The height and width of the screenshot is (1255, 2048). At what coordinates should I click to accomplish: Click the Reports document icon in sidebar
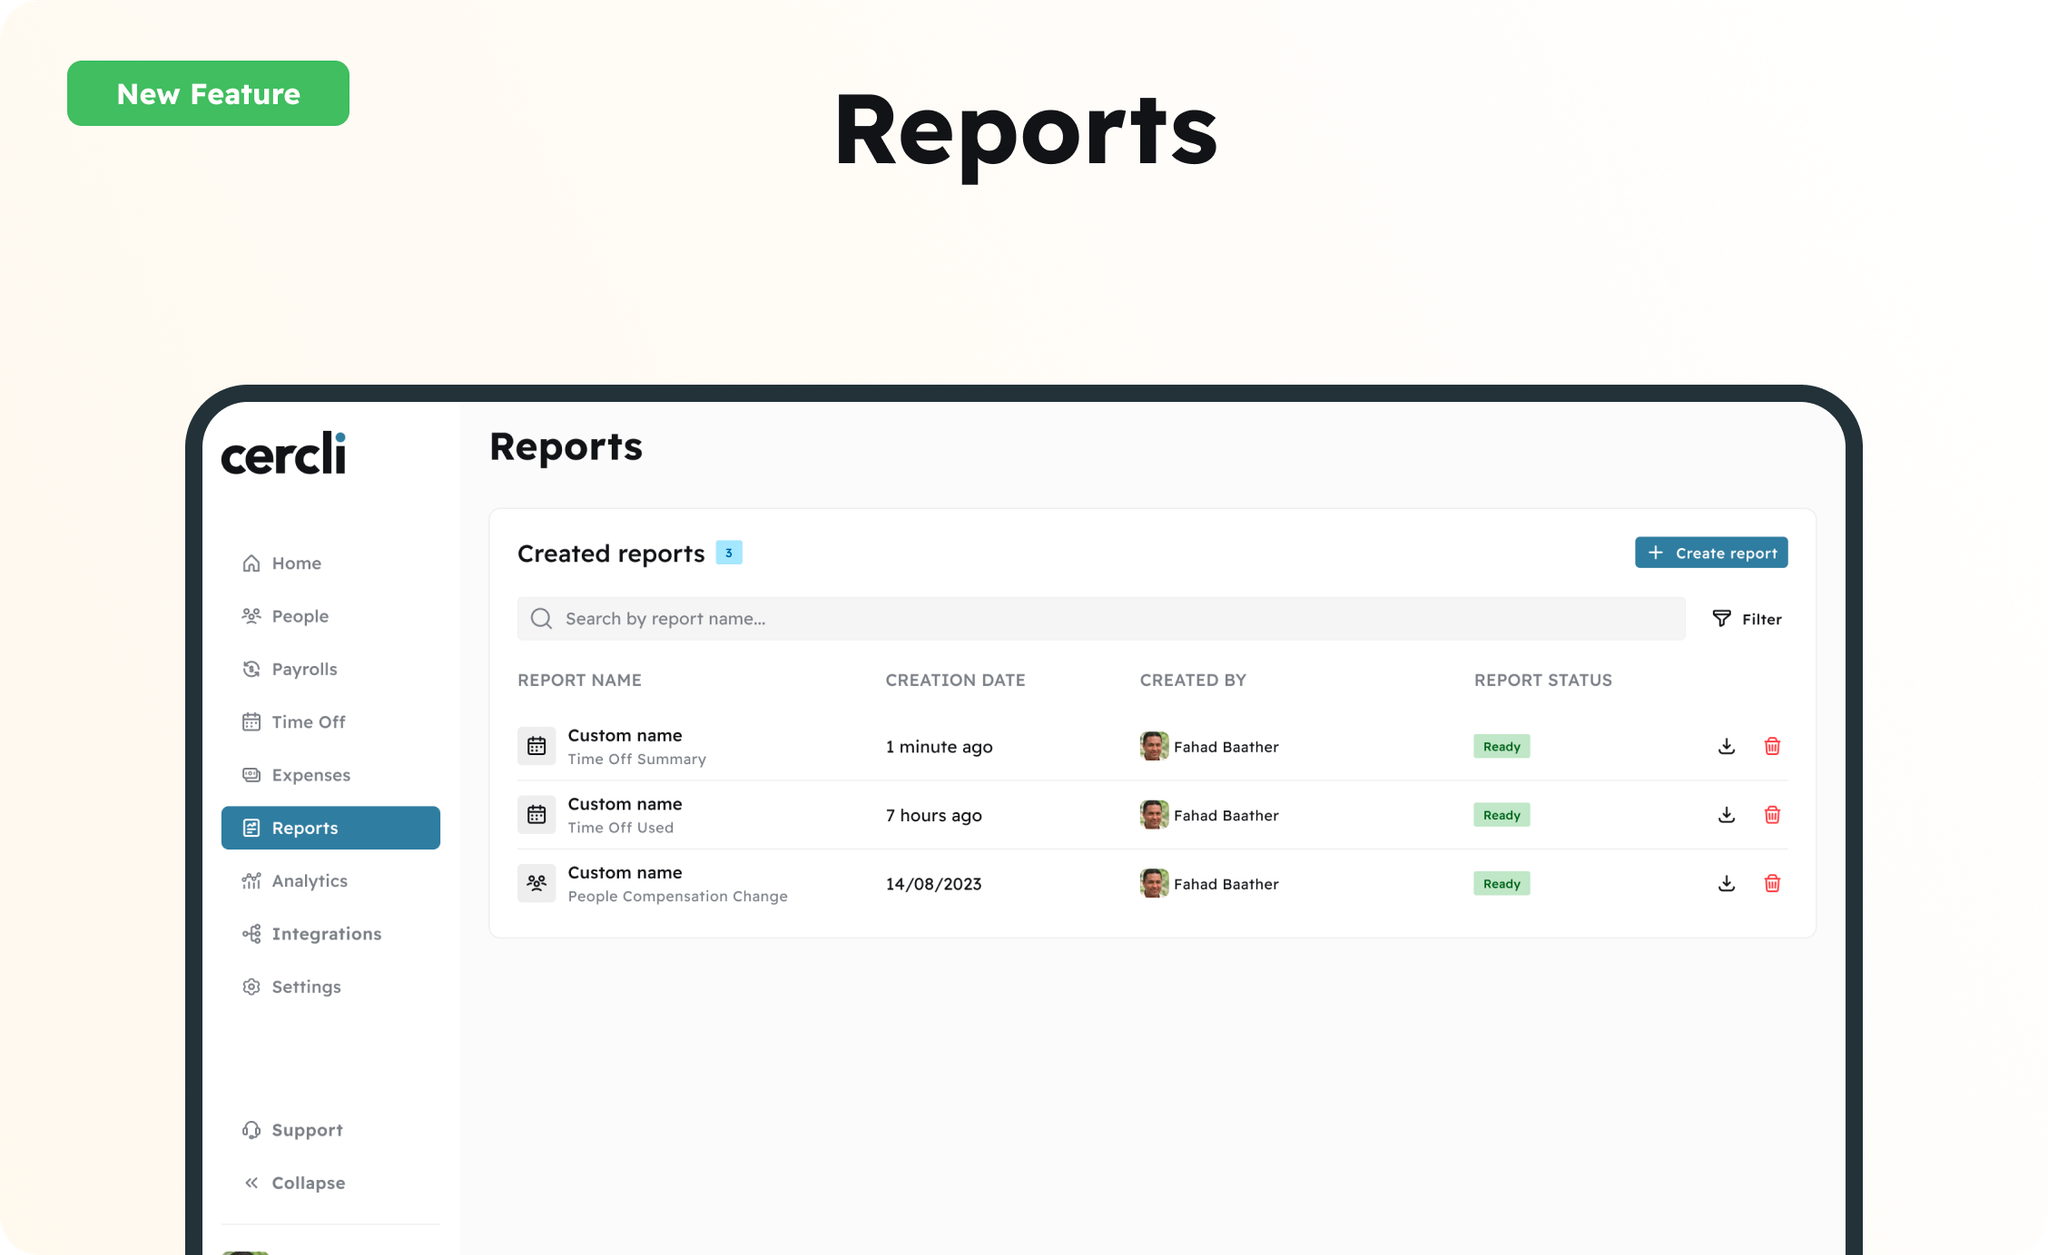(x=251, y=828)
